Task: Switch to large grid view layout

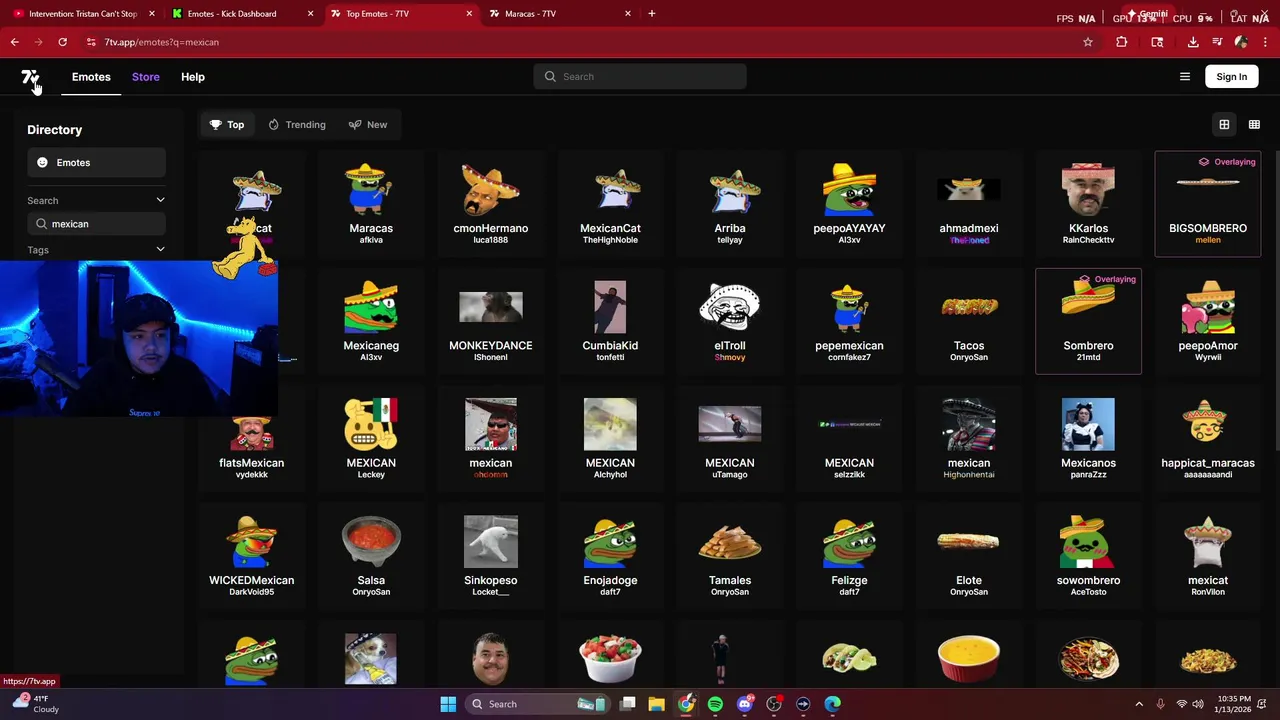Action: click(x=1224, y=125)
